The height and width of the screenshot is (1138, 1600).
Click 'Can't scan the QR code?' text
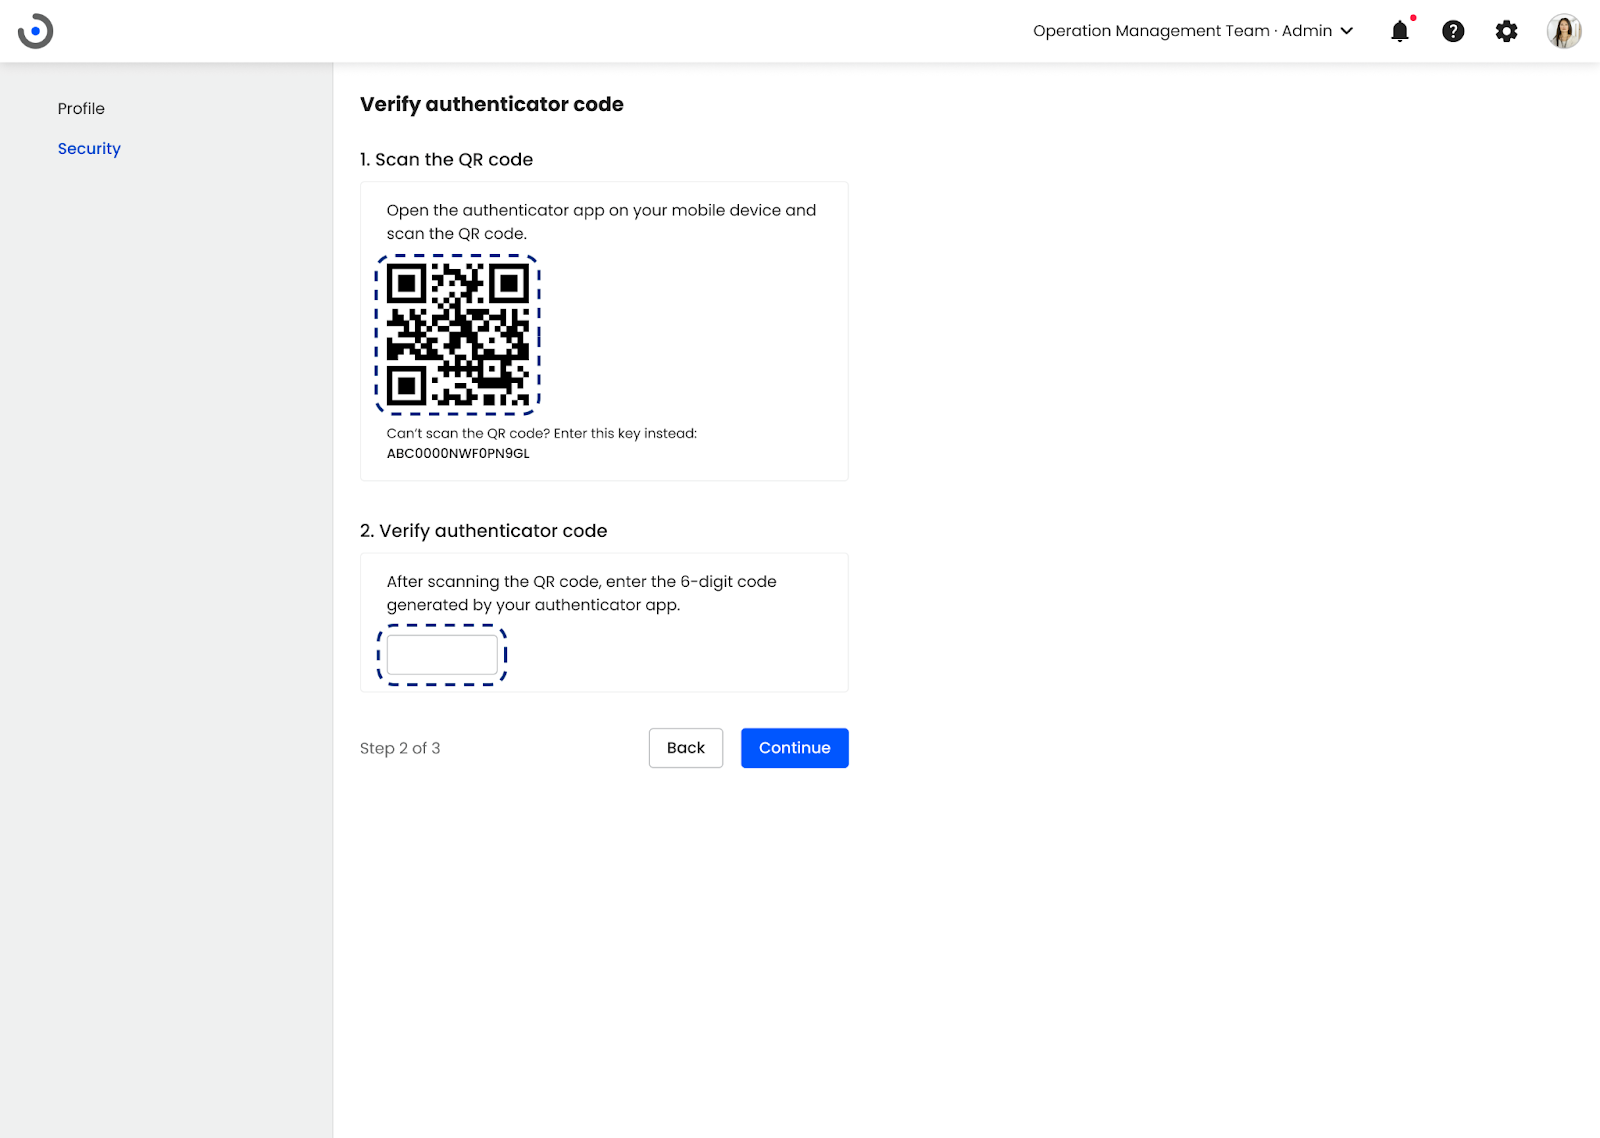[x=468, y=433]
